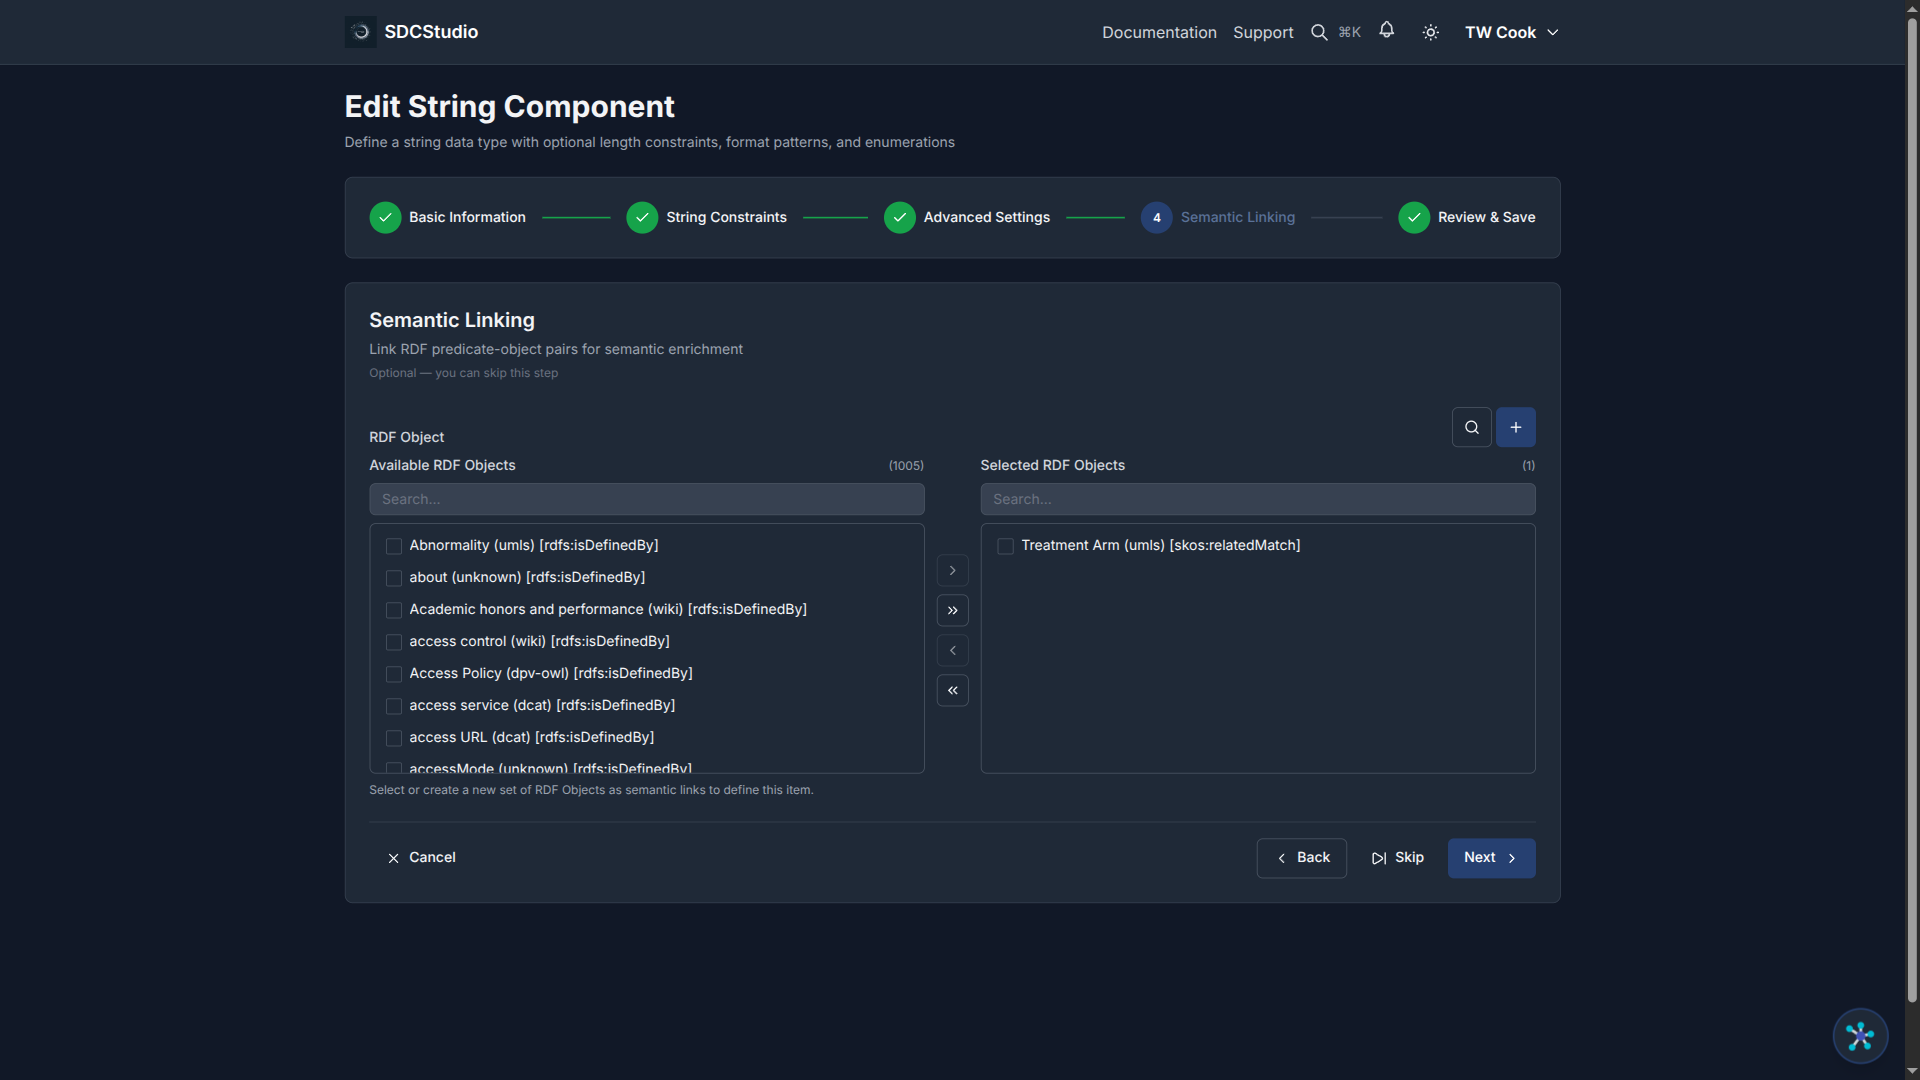Check the Abnormality (umls) checkbox
The width and height of the screenshot is (1920, 1080).
[x=394, y=546]
